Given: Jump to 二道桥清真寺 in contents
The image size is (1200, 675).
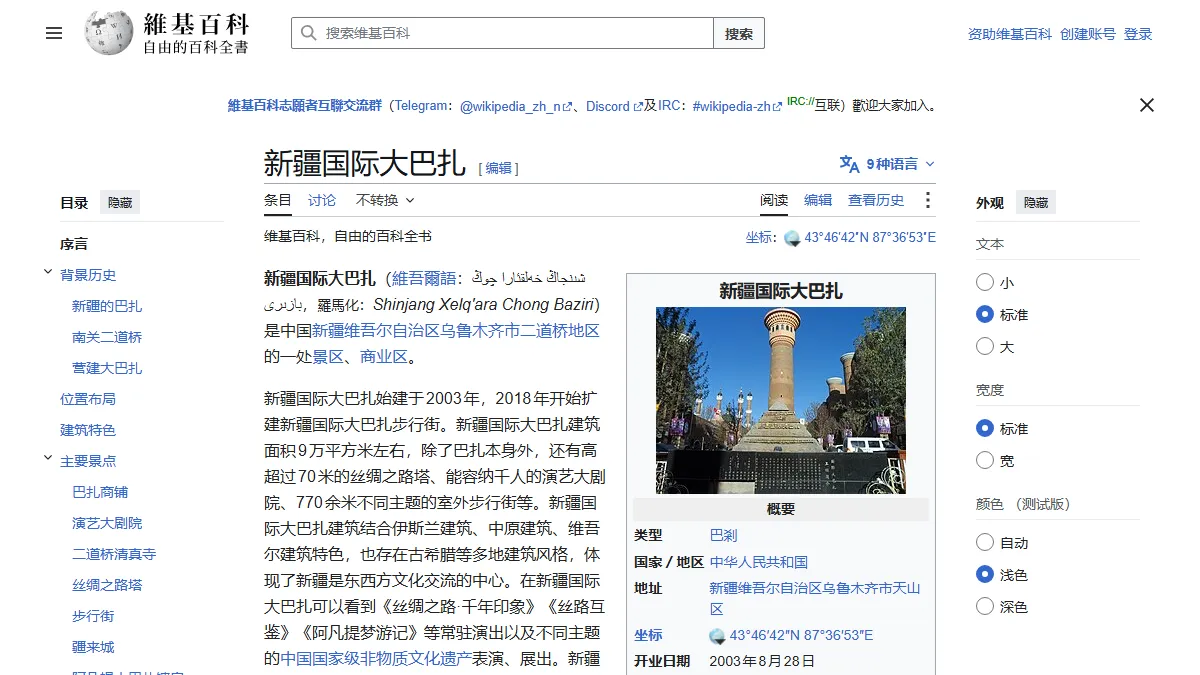Looking at the screenshot, I should [x=114, y=554].
